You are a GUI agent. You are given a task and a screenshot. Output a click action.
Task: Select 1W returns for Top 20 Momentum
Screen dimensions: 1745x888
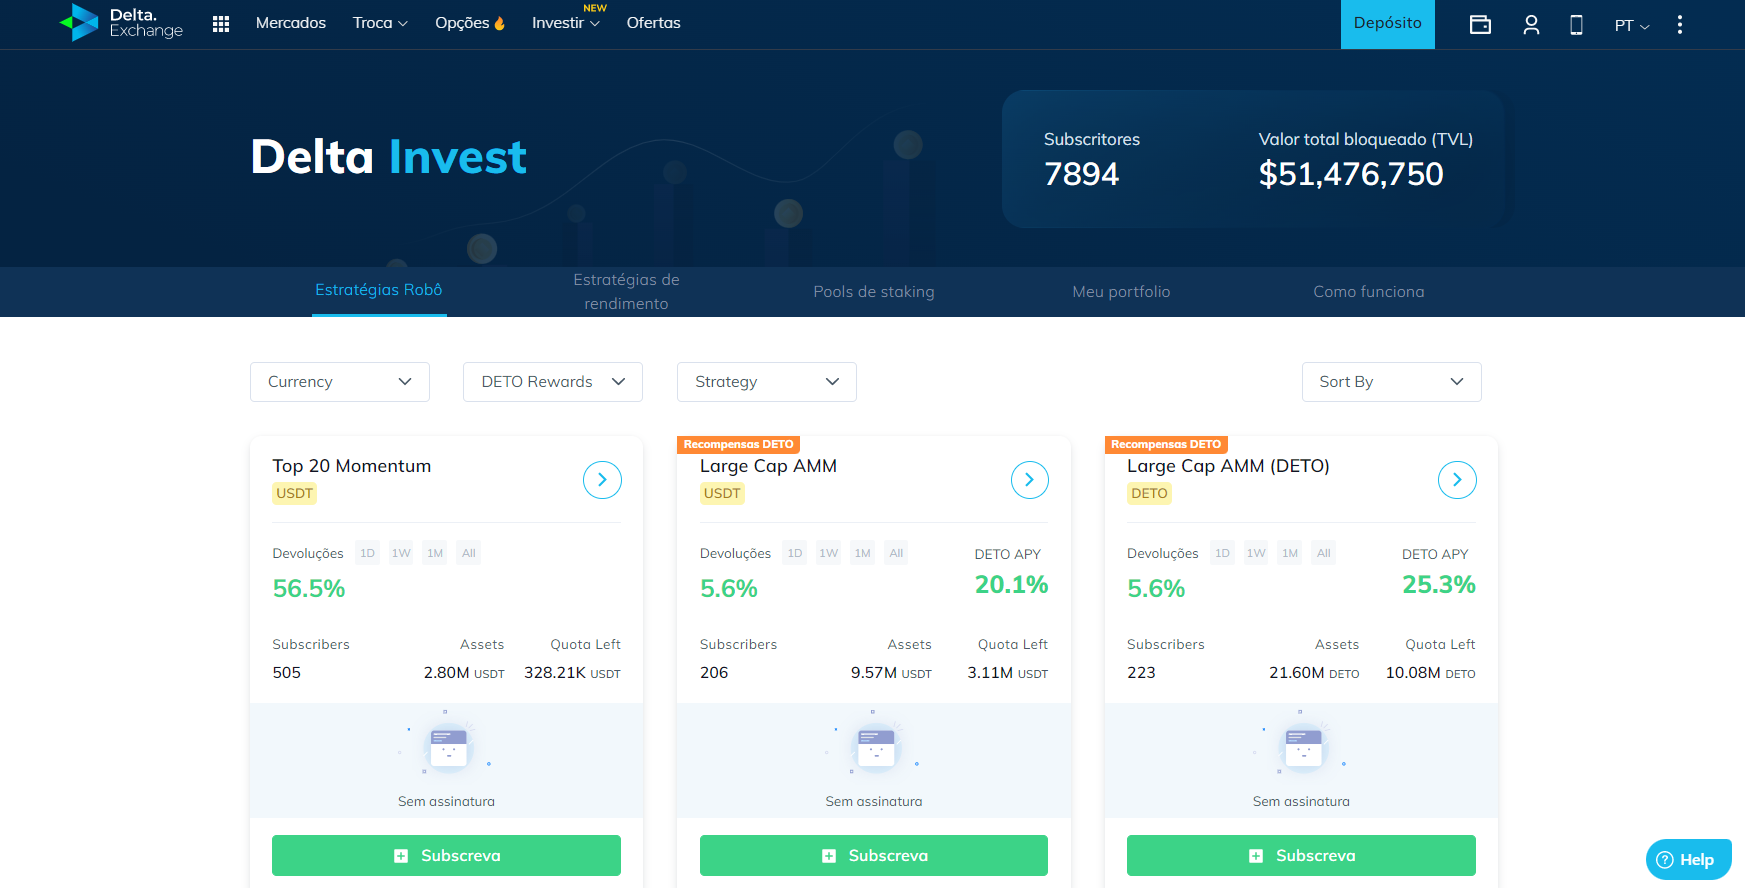pyautogui.click(x=401, y=553)
